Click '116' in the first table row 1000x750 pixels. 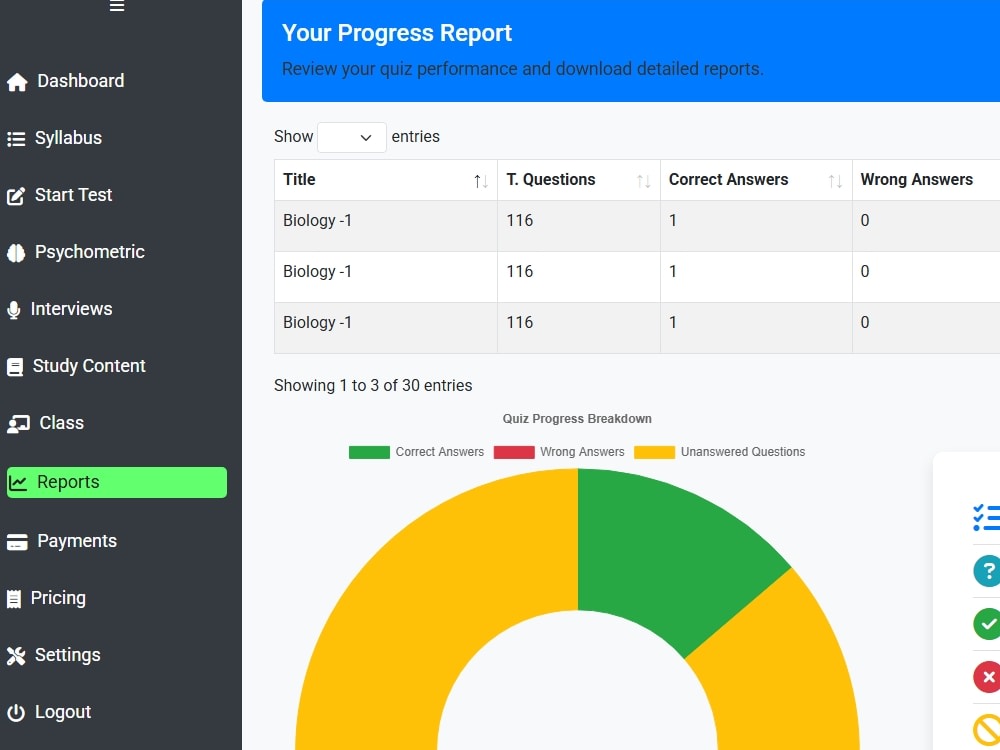(x=520, y=221)
